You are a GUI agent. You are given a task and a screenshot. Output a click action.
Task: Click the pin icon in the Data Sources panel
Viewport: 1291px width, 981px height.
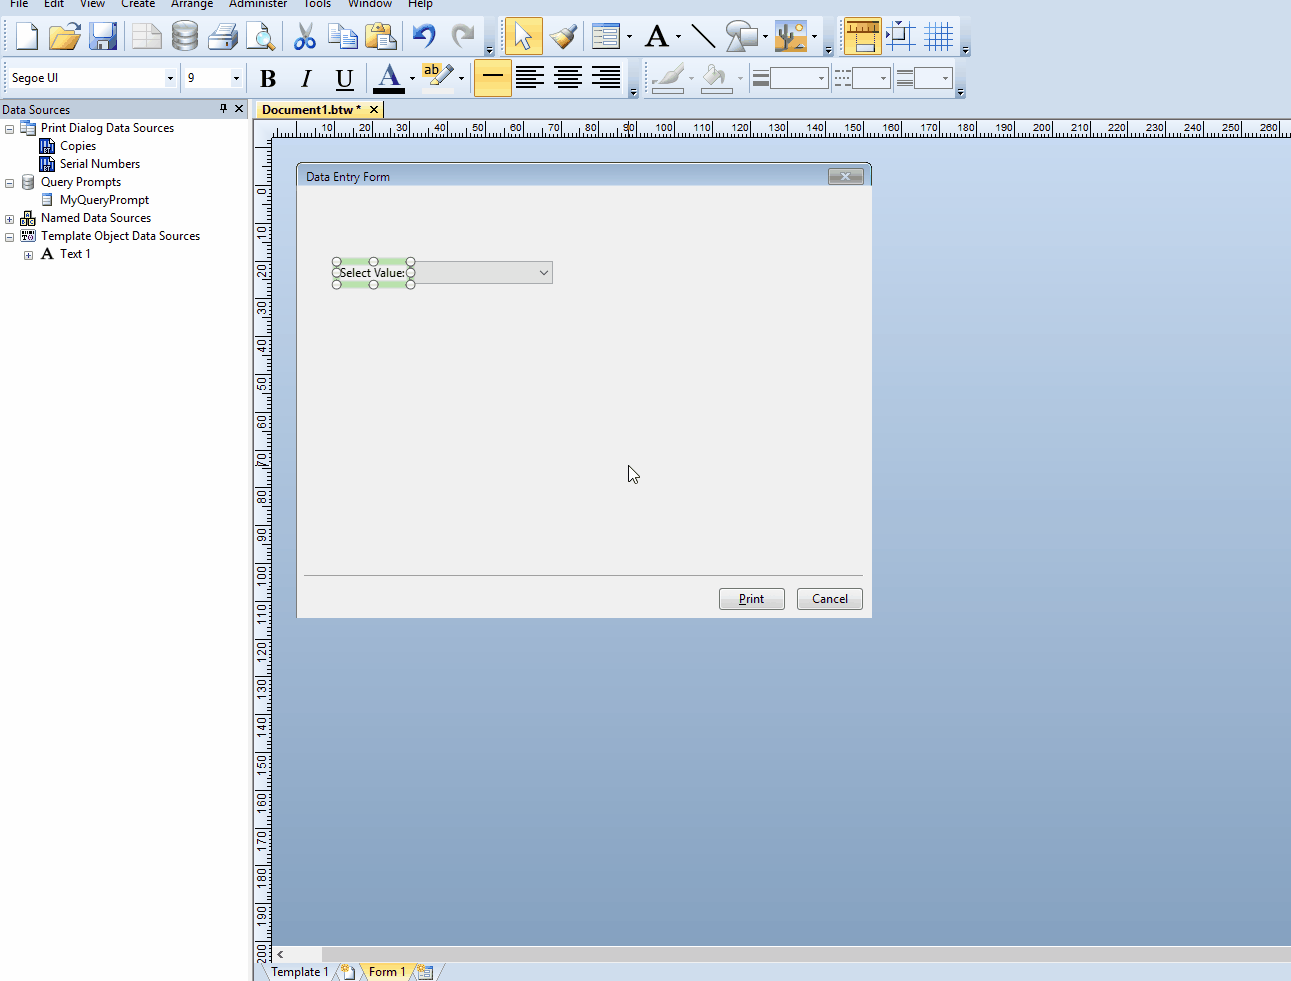click(x=223, y=109)
